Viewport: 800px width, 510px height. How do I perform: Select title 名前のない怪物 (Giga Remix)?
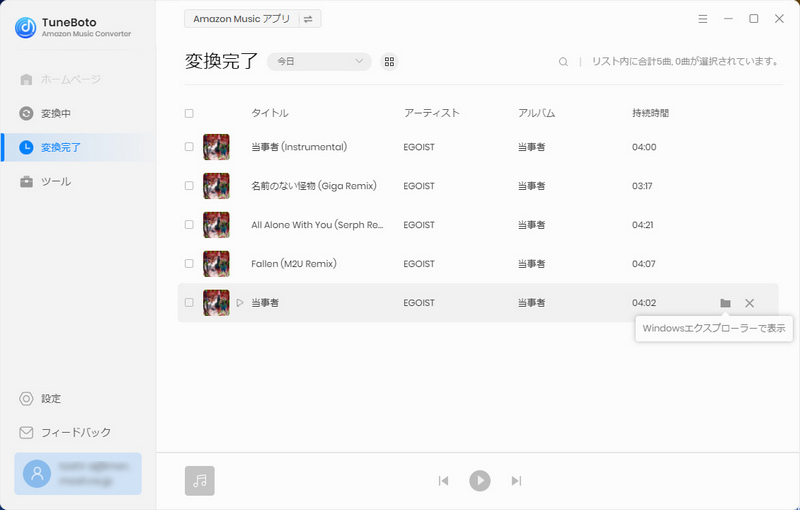[314, 186]
